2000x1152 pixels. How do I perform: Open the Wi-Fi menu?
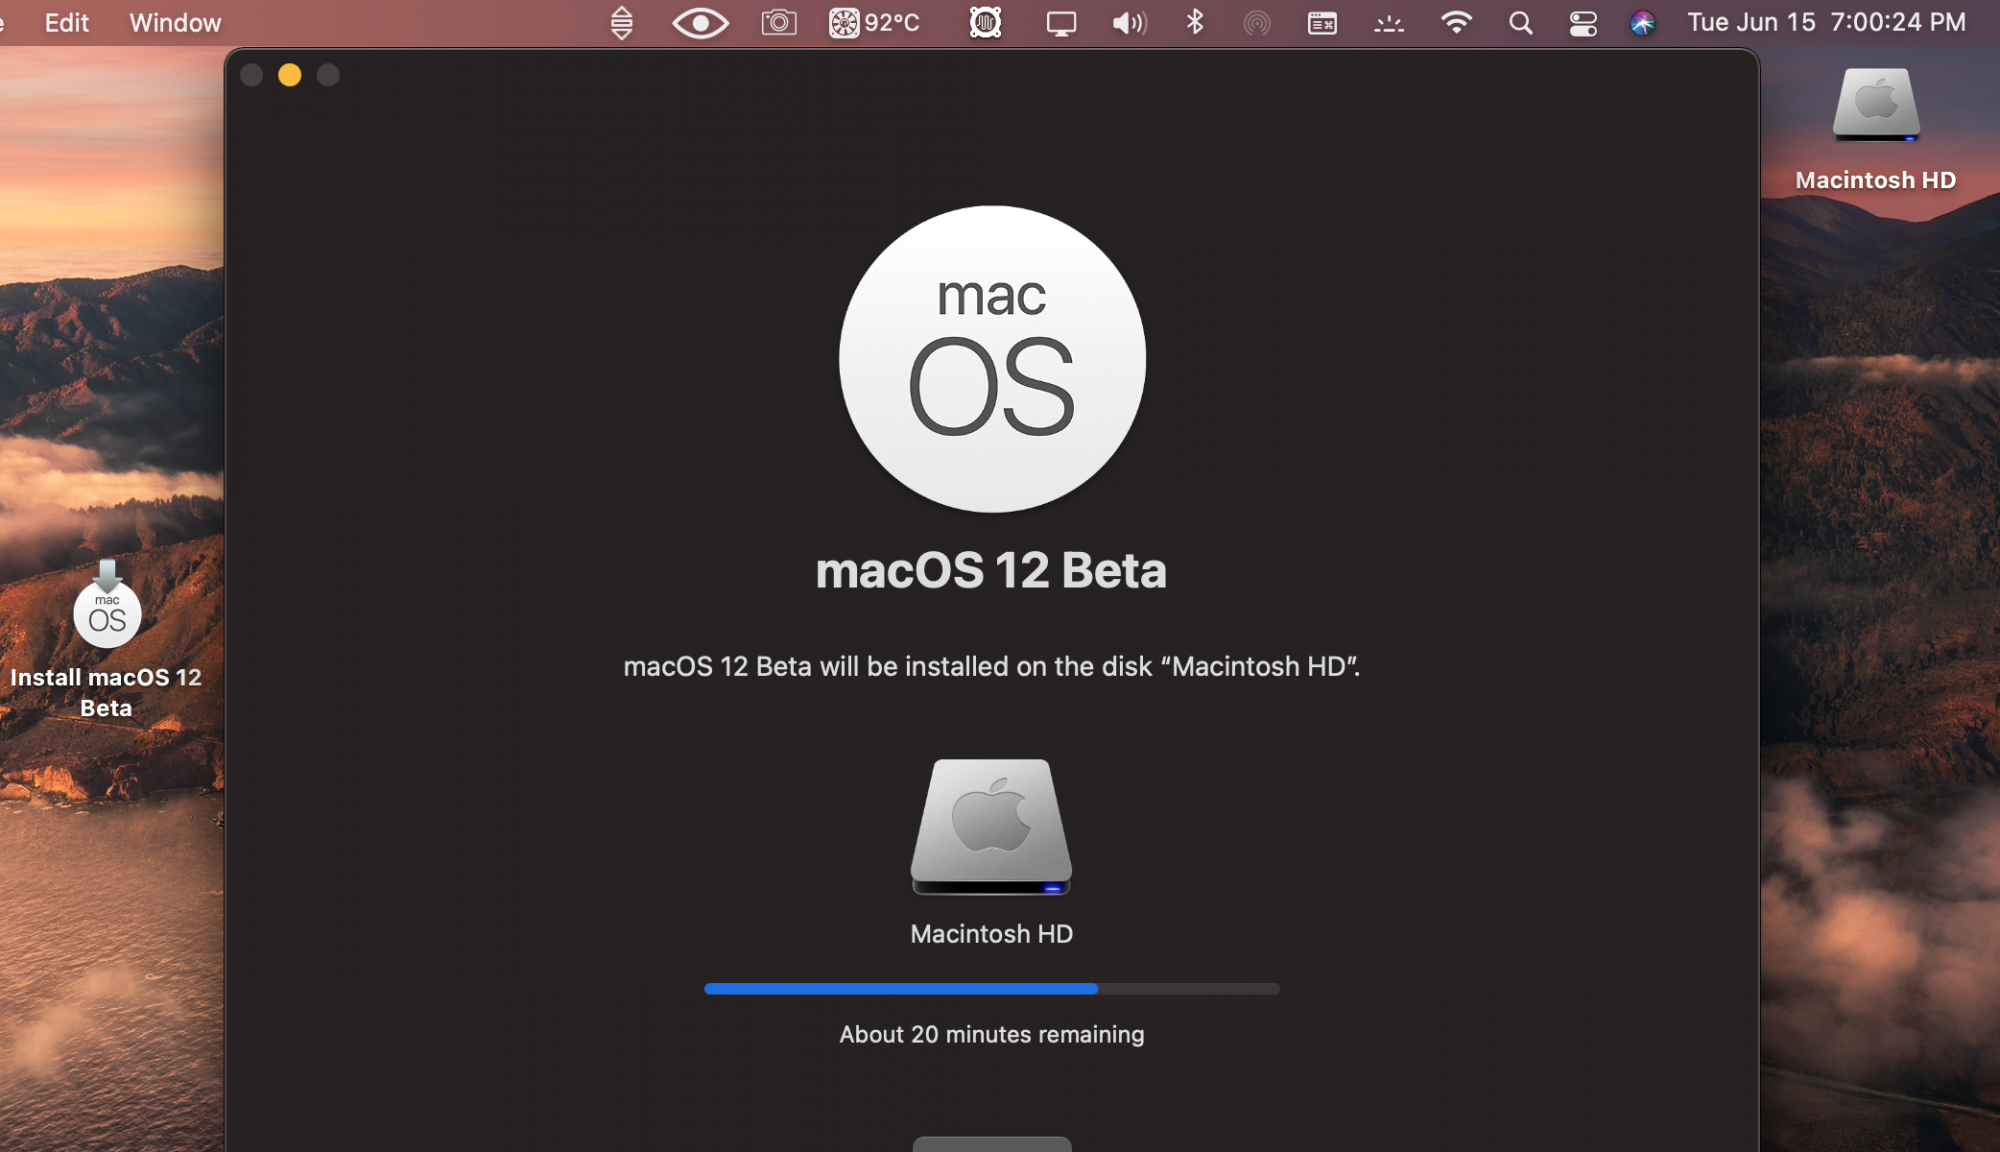pos(1456,22)
